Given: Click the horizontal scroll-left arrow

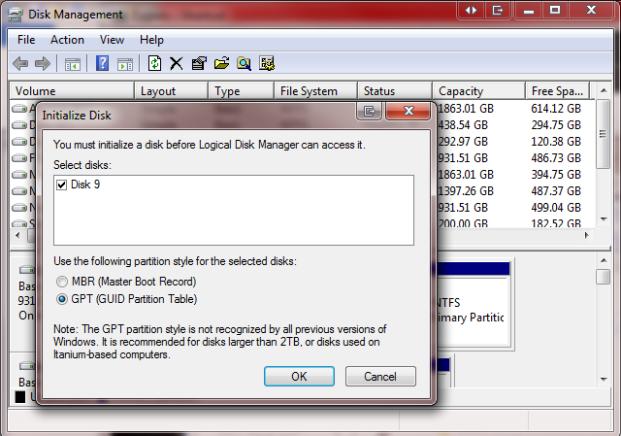Looking at the screenshot, I should point(17,235).
